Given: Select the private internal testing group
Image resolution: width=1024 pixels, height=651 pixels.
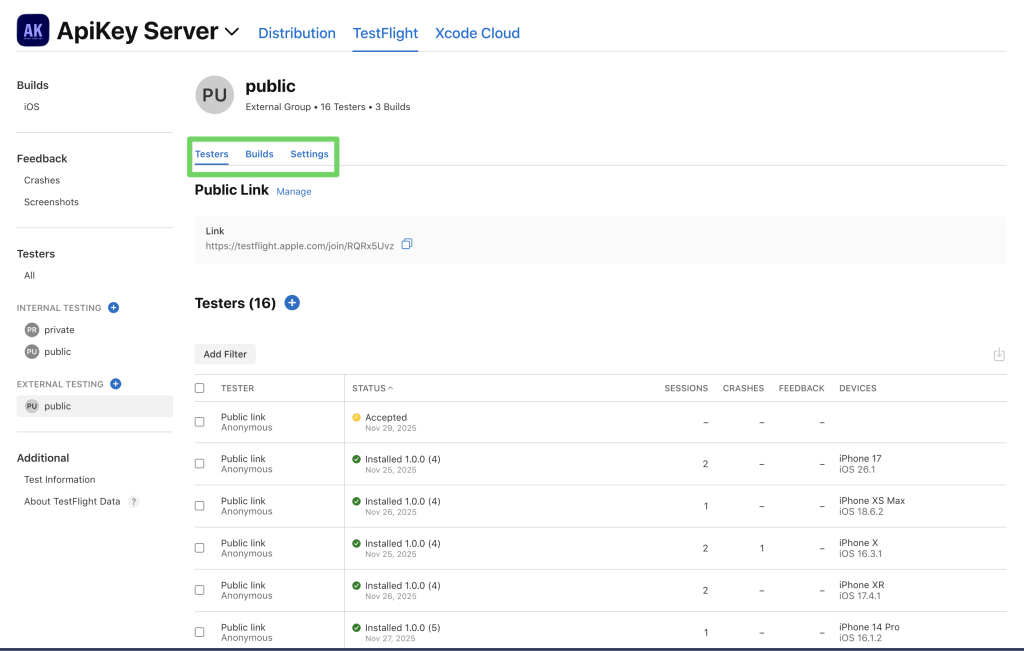Looking at the screenshot, I should pyautogui.click(x=59, y=330).
